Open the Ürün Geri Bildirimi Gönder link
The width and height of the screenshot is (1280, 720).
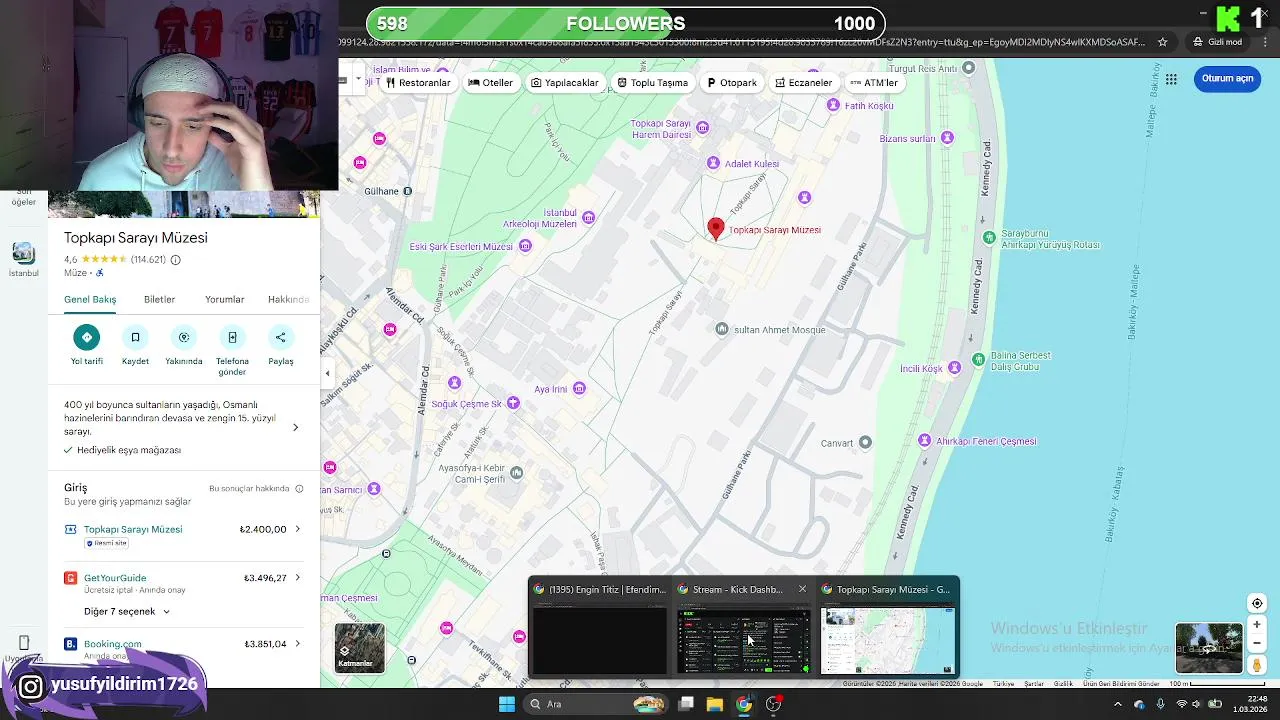1121,684
